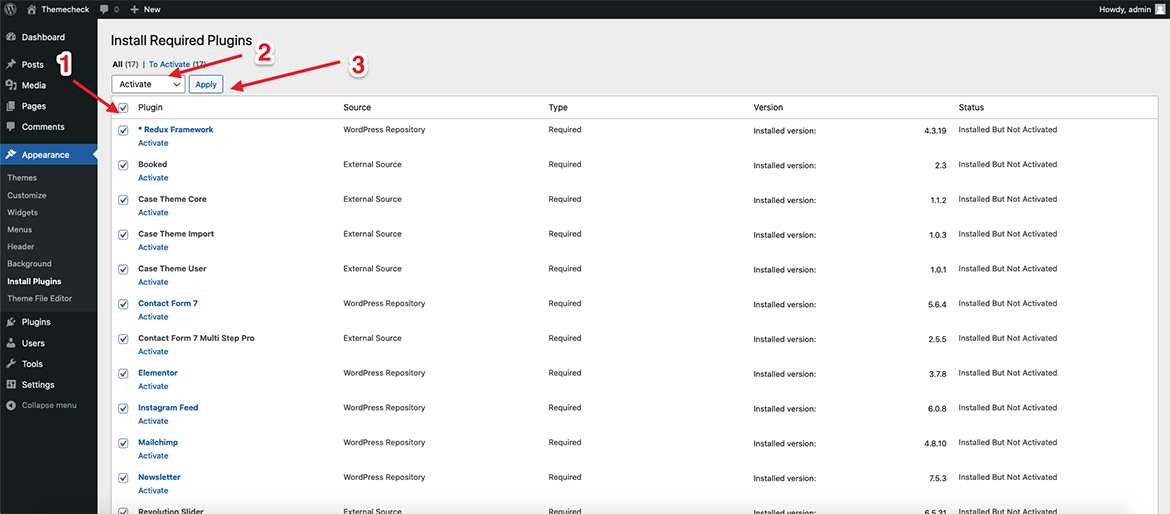Open the Newsletter plugin link
Image resolution: width=1170 pixels, height=514 pixels.
click(x=159, y=477)
